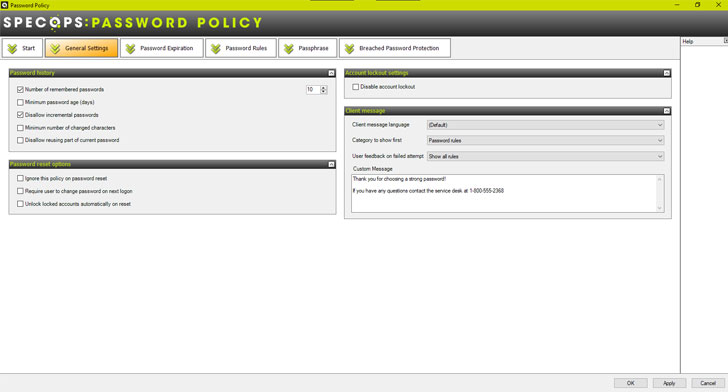Open the Password Expiration tab

(x=162, y=48)
